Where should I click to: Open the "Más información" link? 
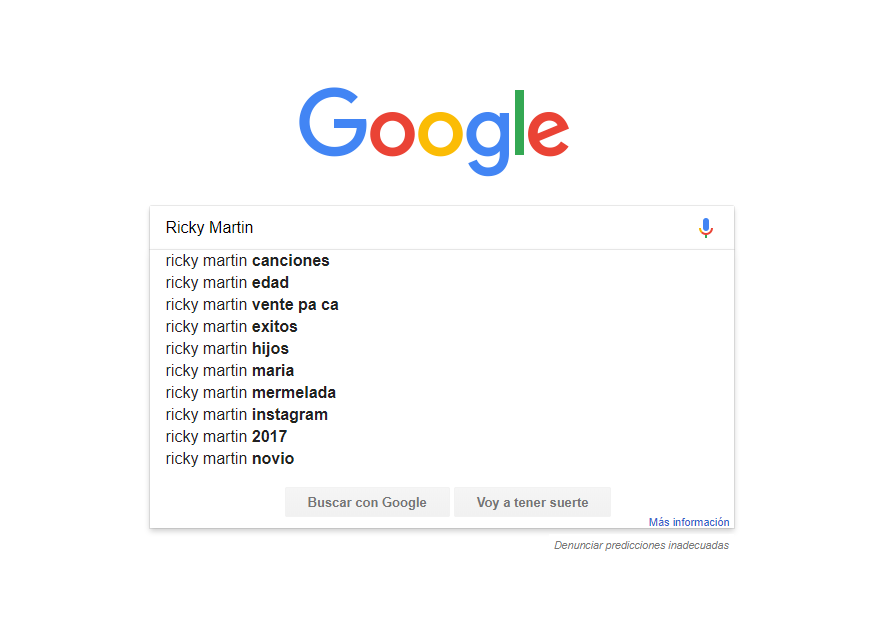coord(689,522)
